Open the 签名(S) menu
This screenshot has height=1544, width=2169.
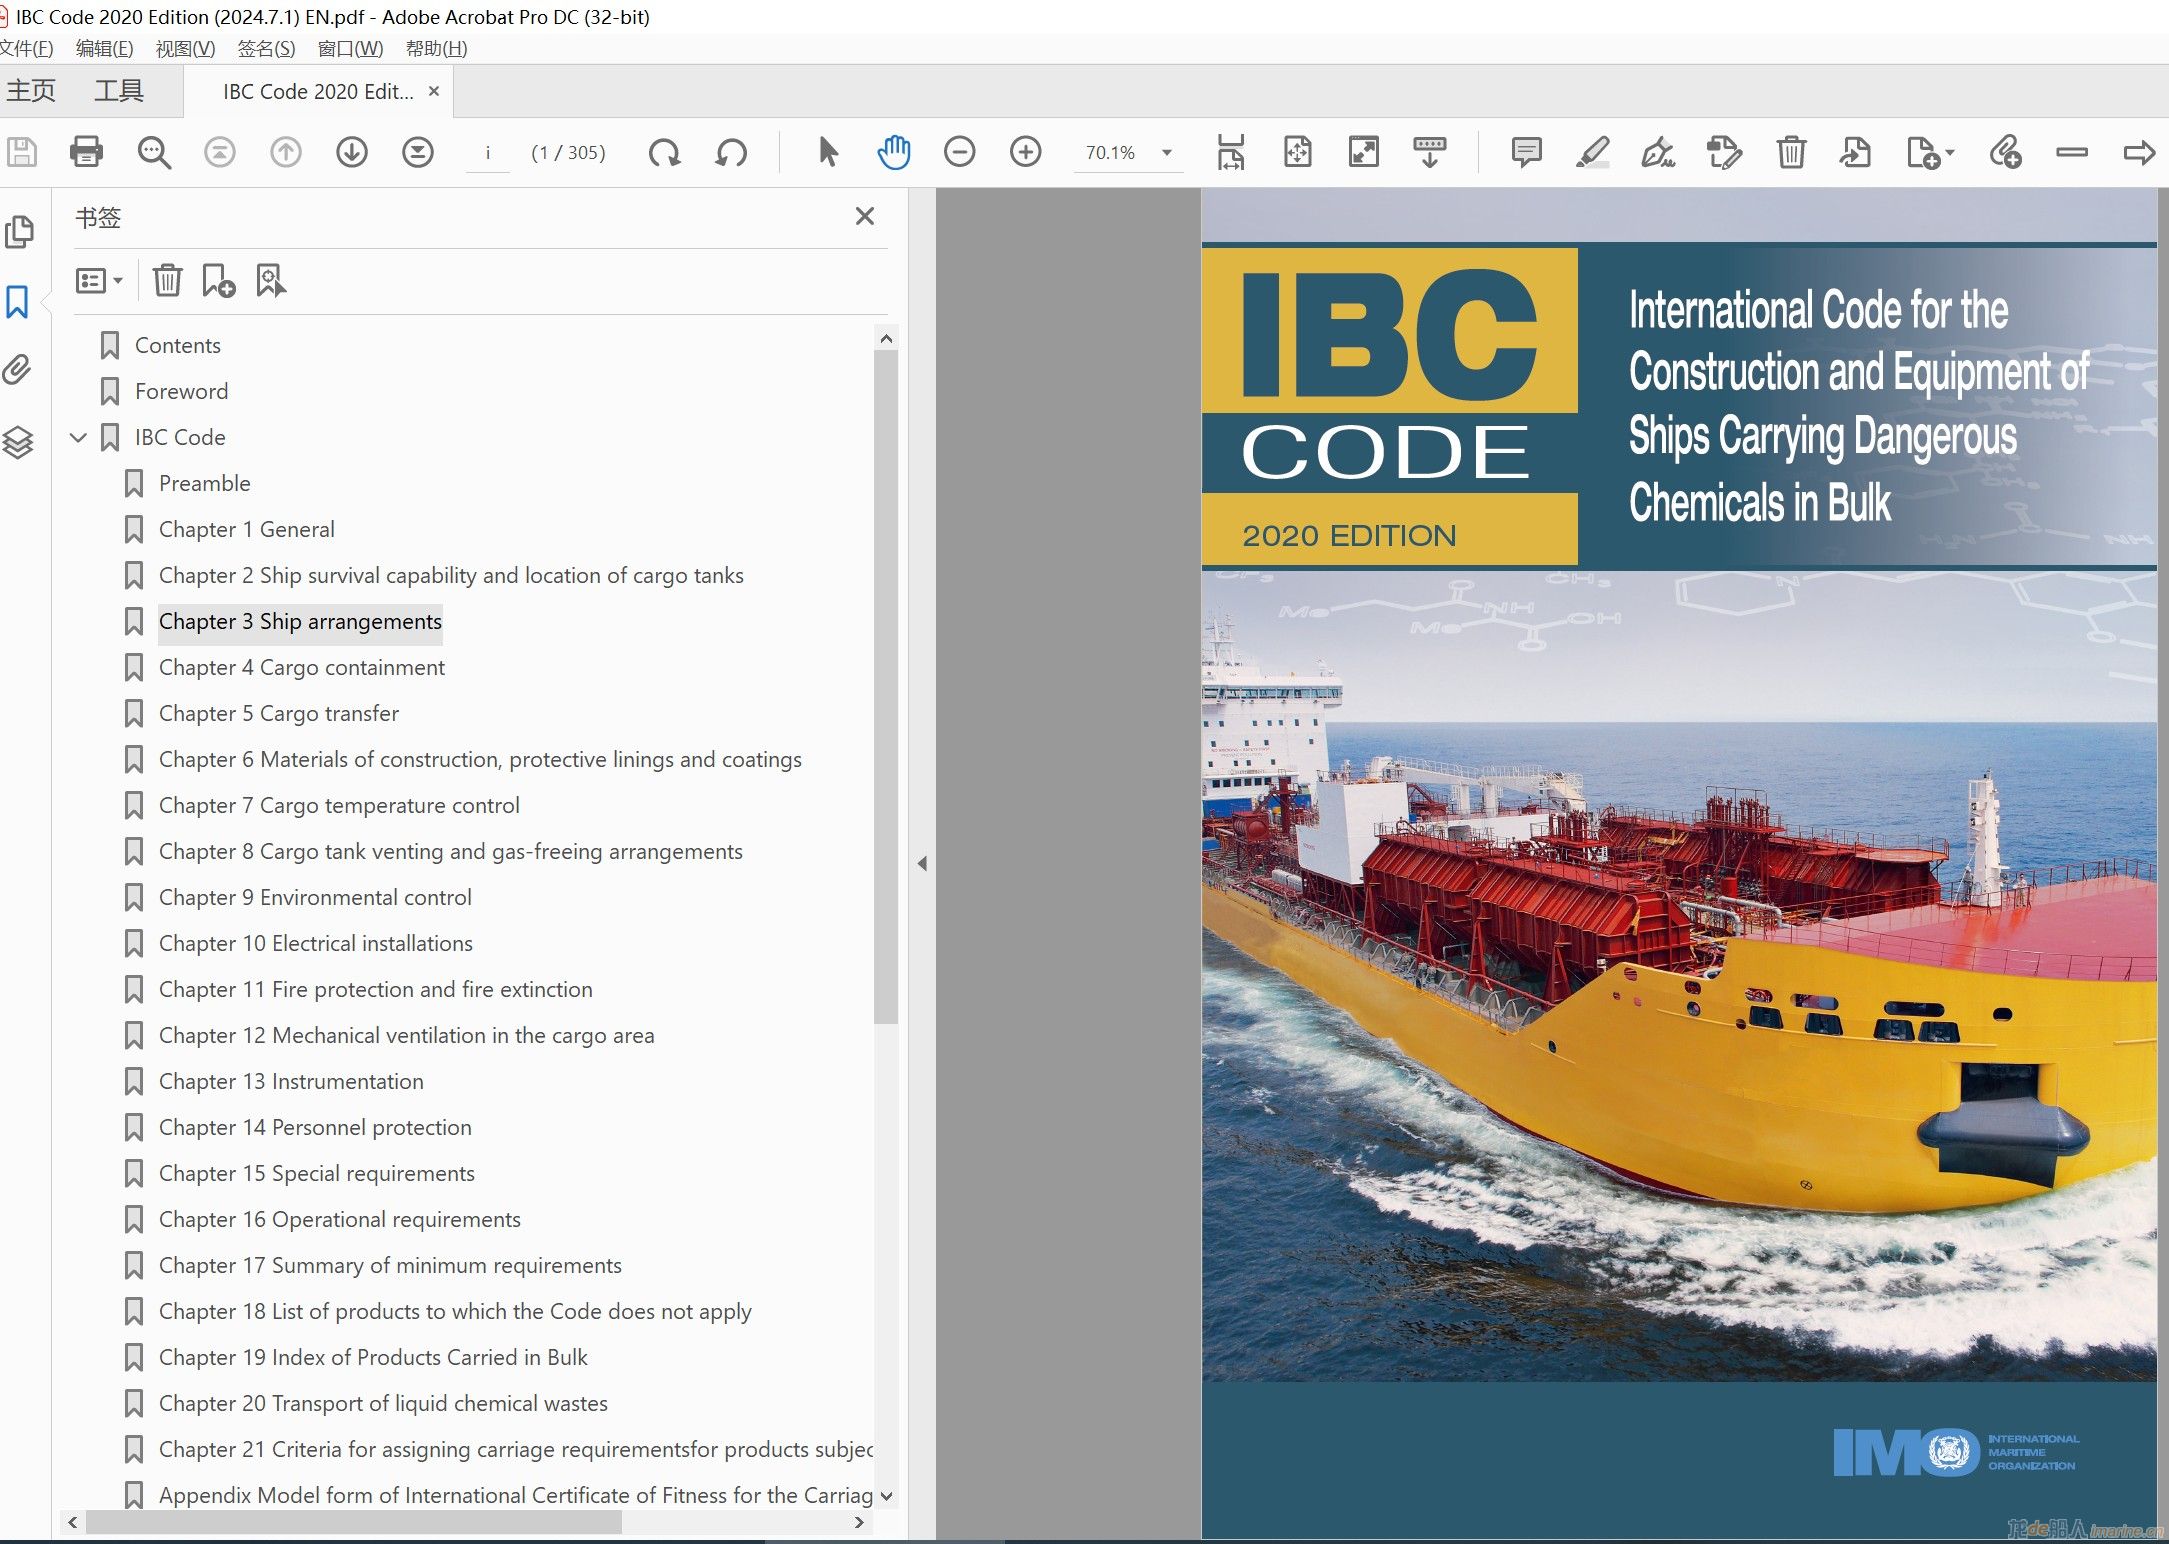(266, 48)
